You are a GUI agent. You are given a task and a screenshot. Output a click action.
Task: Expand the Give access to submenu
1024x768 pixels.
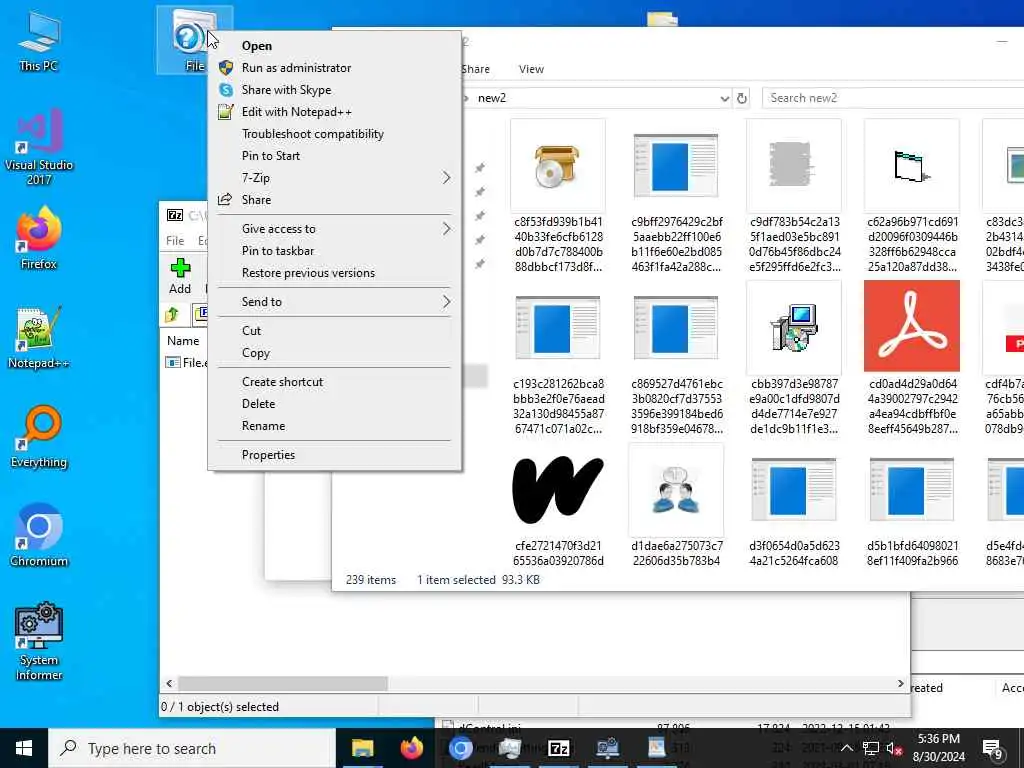(x=334, y=229)
